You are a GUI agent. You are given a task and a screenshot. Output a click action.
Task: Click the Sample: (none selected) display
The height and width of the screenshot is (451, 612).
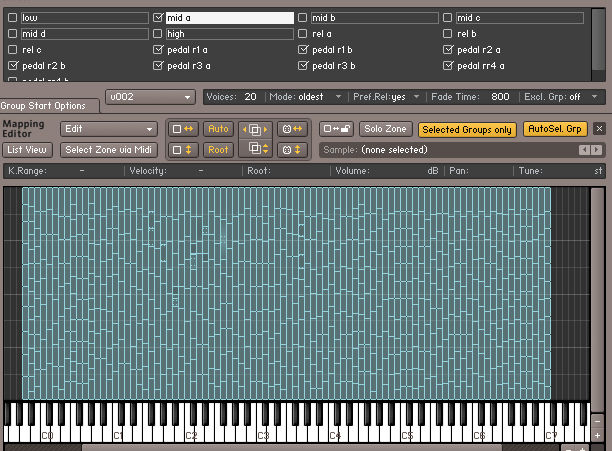[449, 150]
